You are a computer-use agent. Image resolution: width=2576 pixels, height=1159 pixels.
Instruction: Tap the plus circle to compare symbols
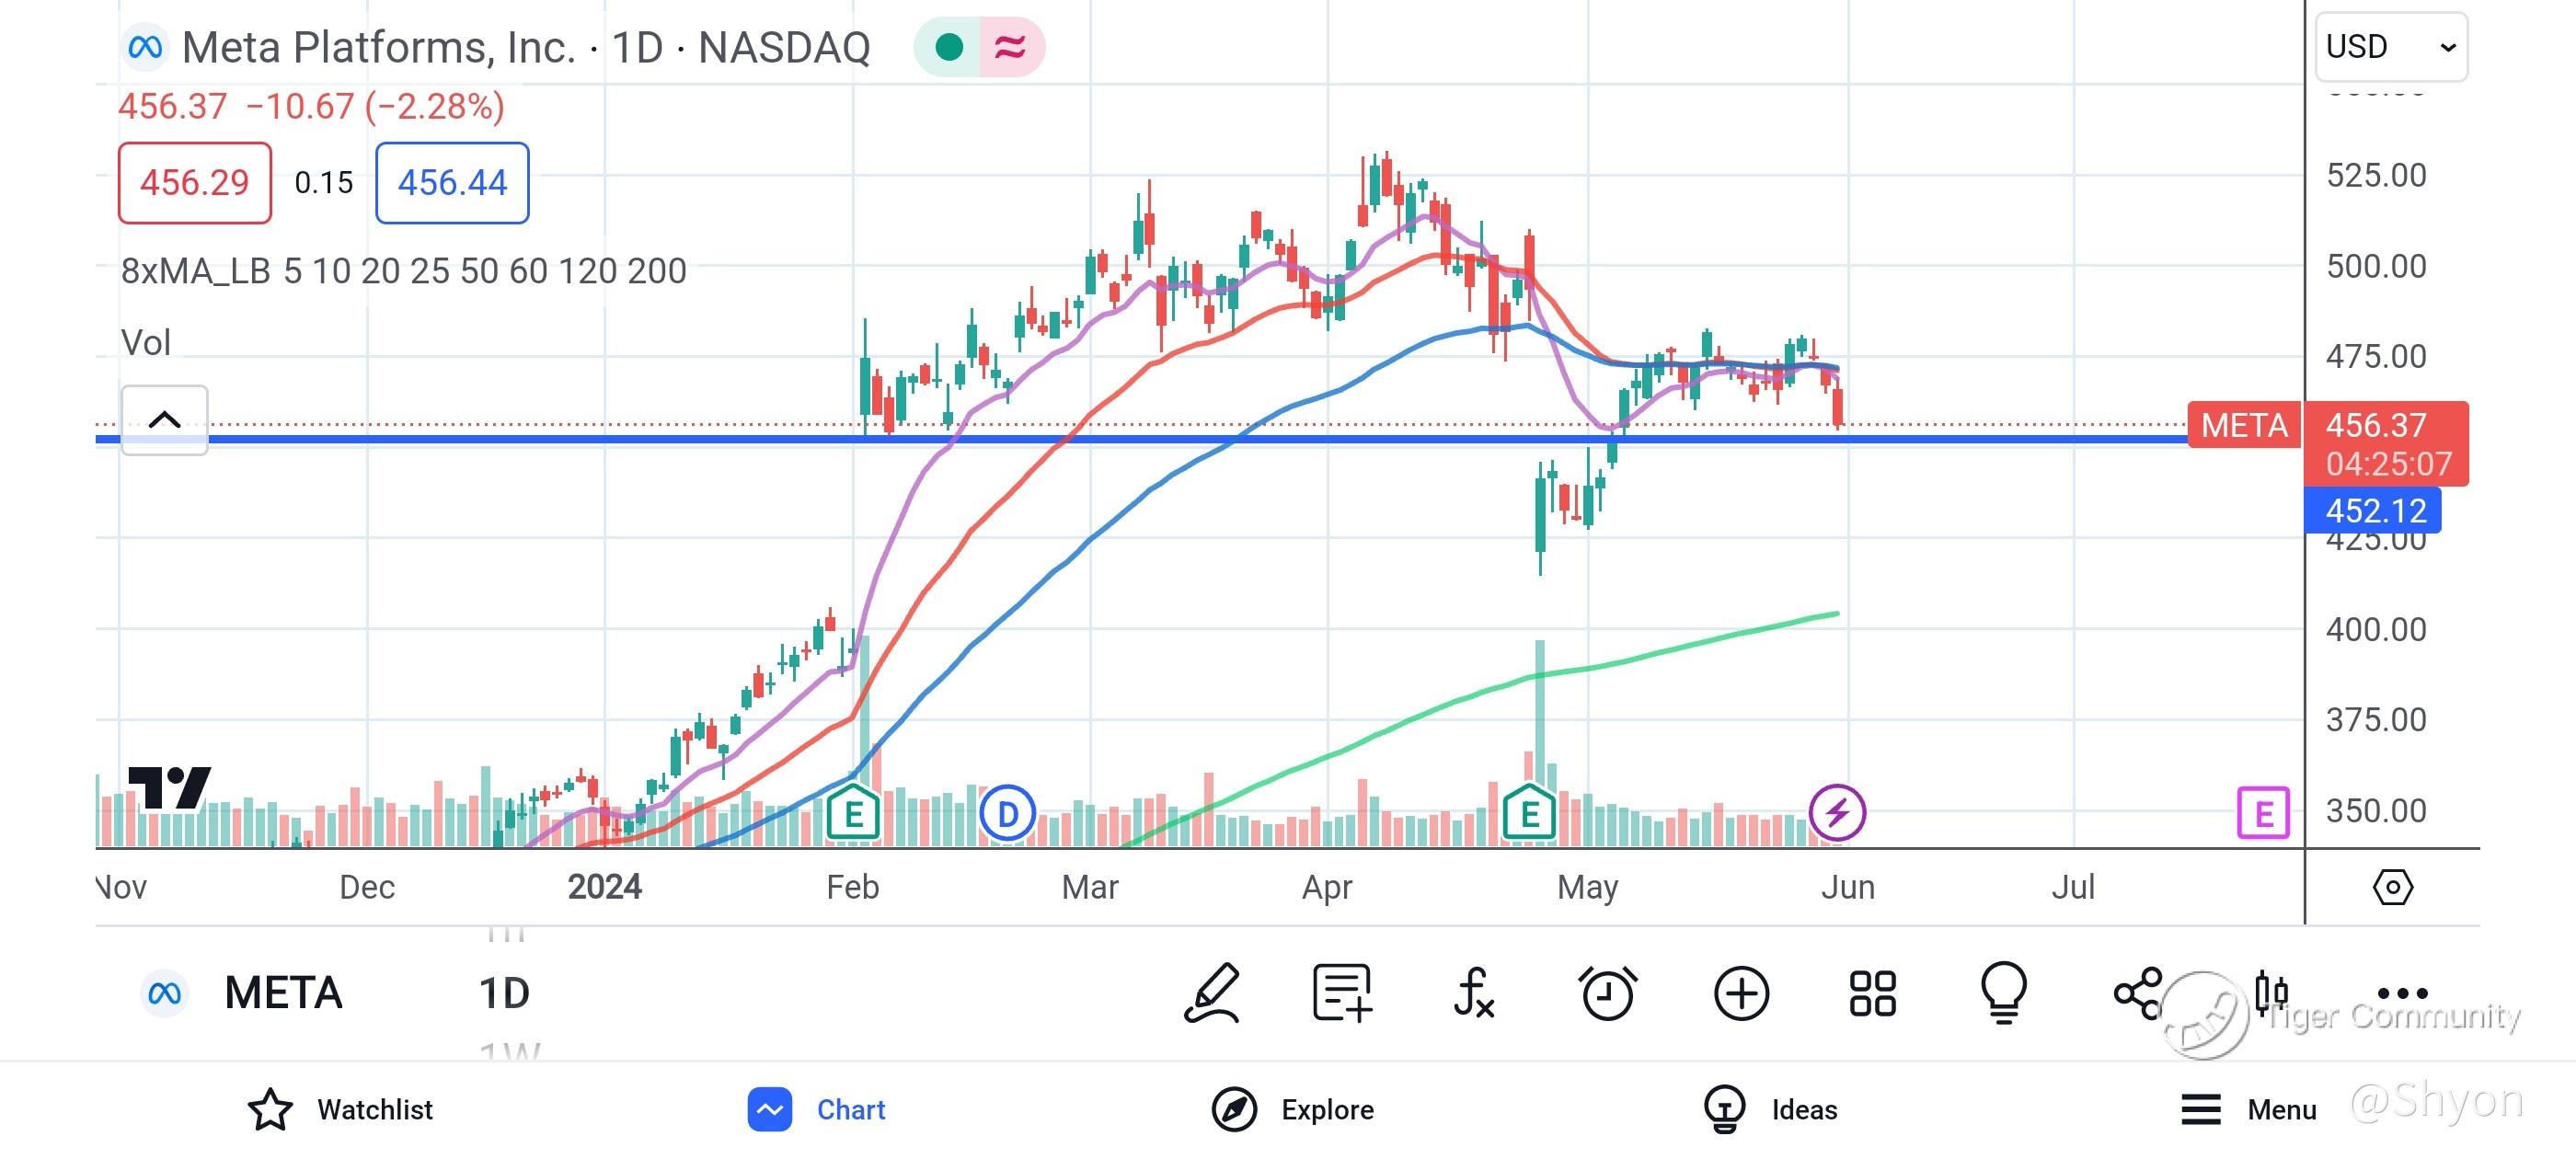tap(1741, 993)
